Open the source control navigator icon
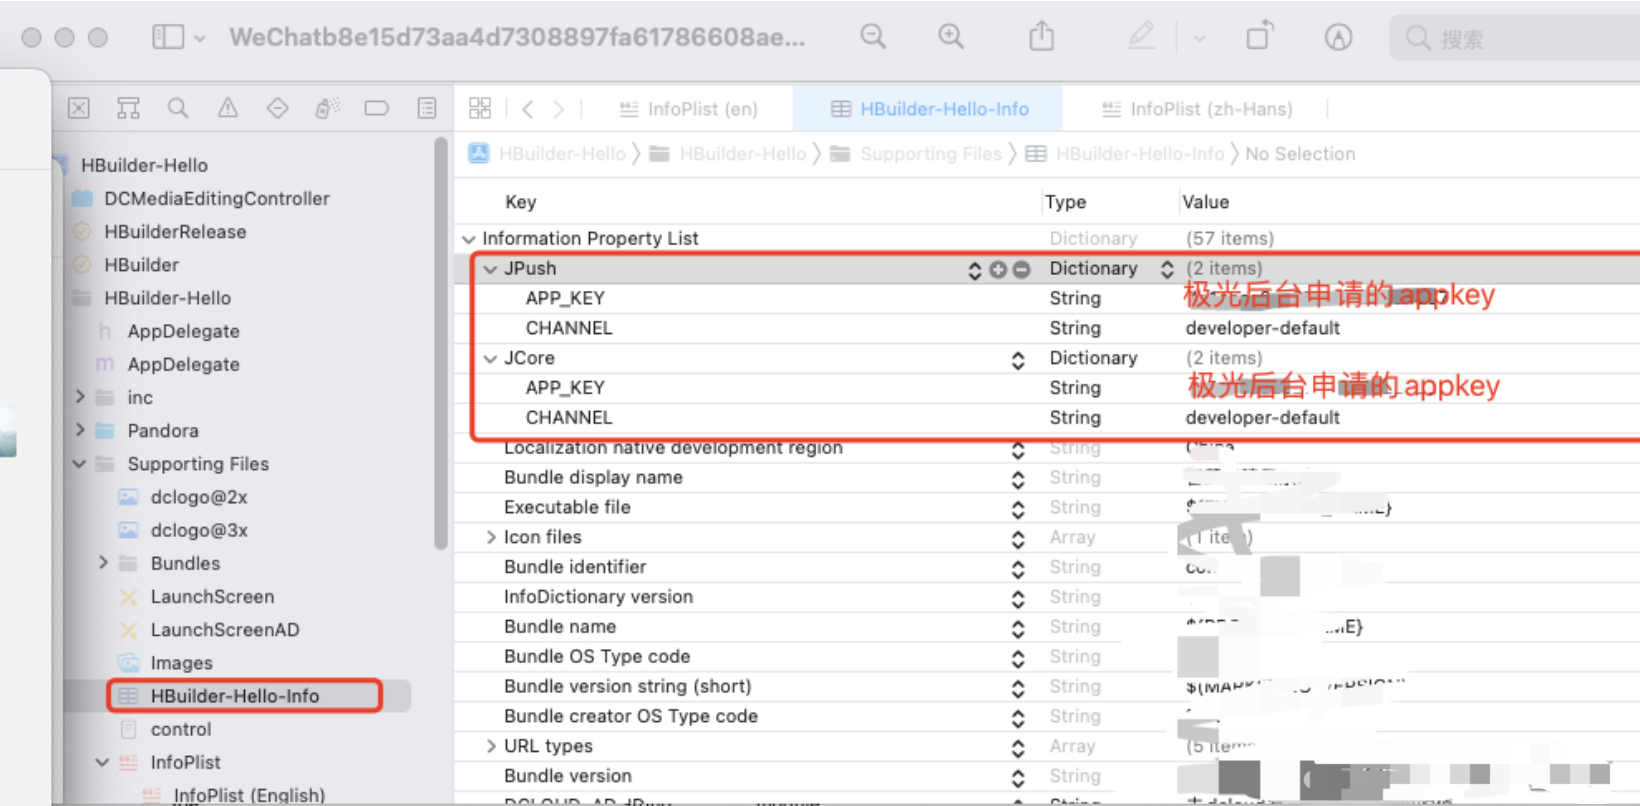1640x806 pixels. click(79, 108)
